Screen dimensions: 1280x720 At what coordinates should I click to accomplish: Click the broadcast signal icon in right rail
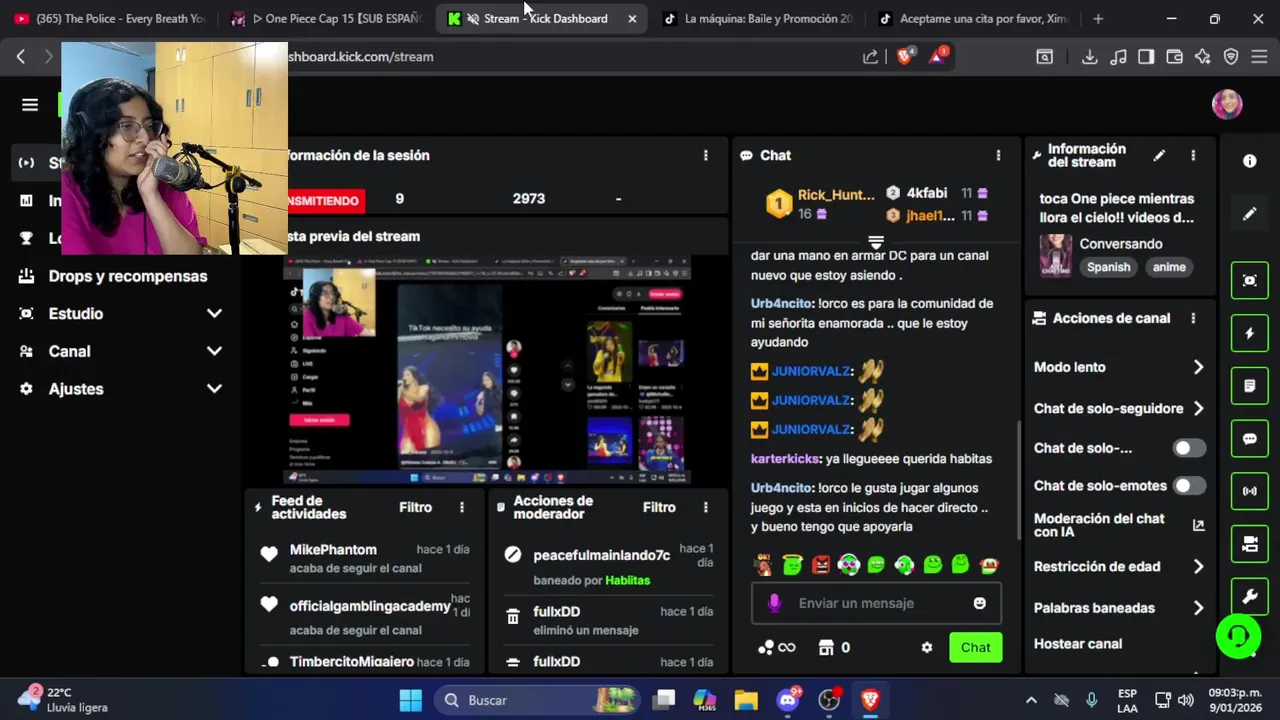coord(1249,491)
